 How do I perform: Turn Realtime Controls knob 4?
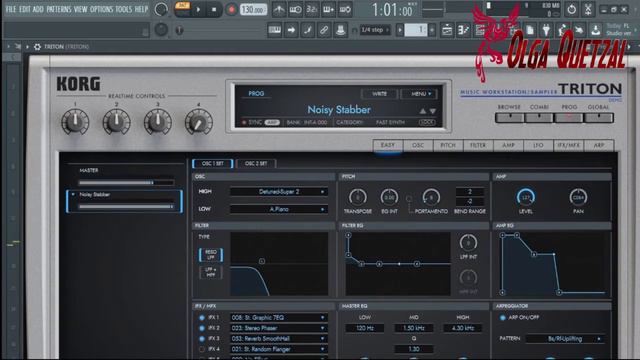tap(199, 122)
